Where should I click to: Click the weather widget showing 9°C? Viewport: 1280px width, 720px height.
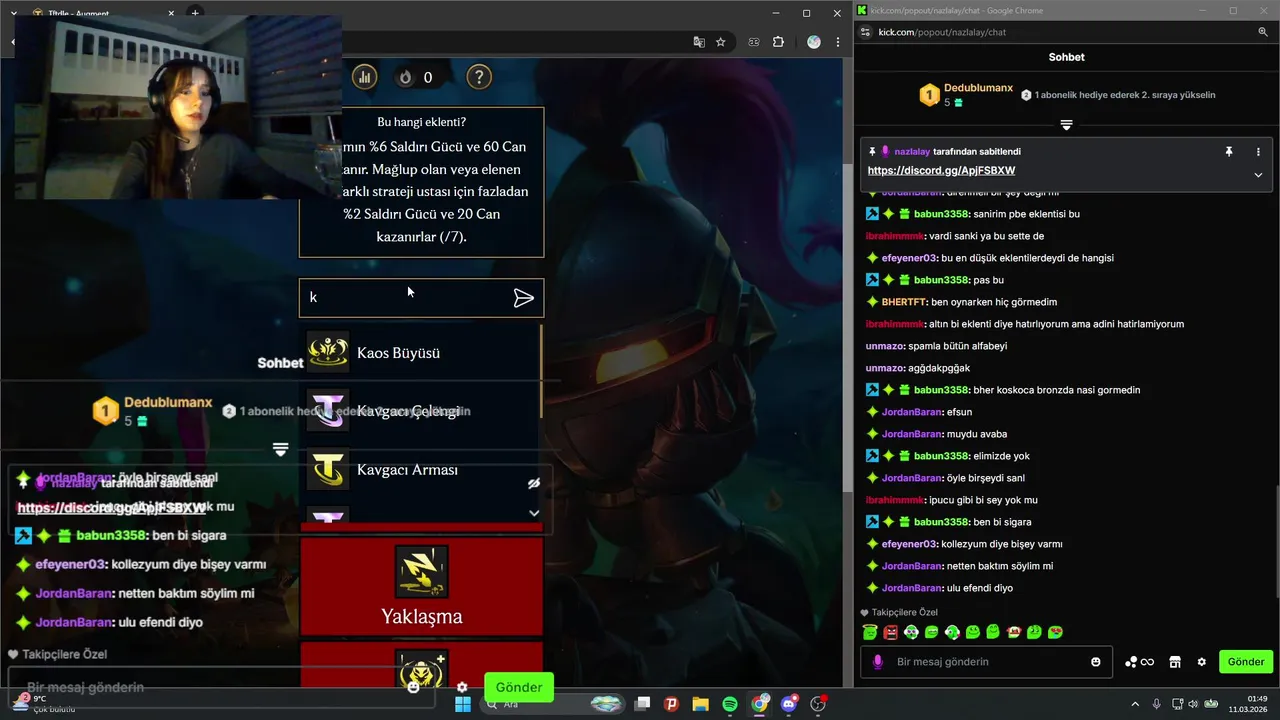(x=45, y=704)
